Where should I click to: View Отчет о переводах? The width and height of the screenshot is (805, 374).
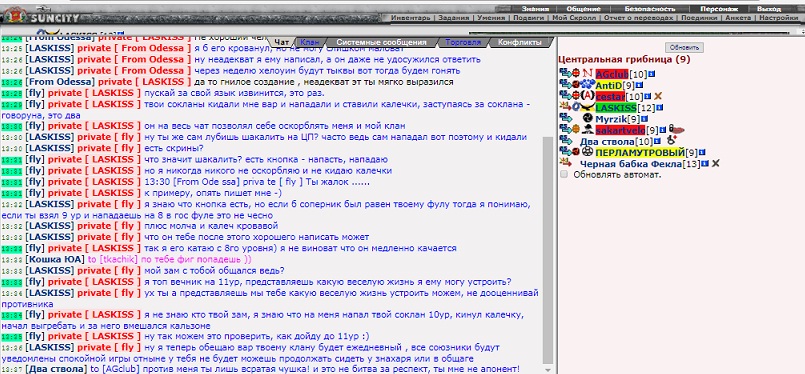click(x=639, y=17)
